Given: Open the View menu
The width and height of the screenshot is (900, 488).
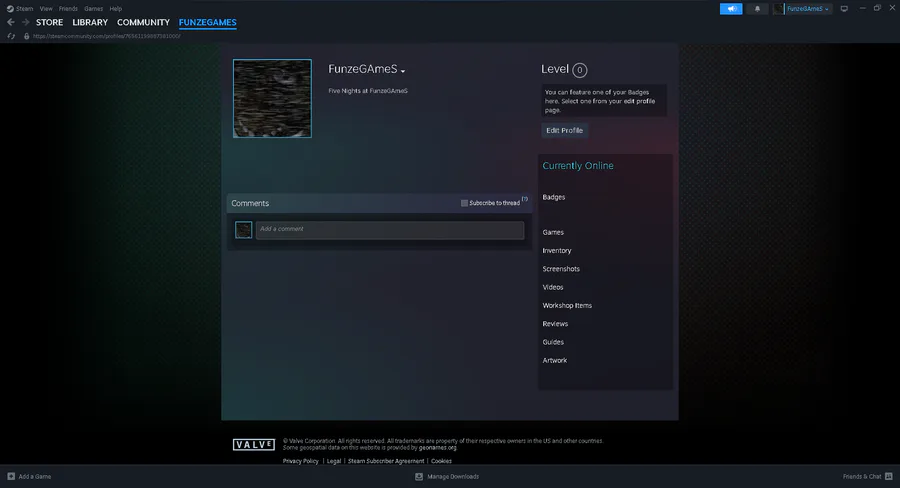Looking at the screenshot, I should pos(46,9).
